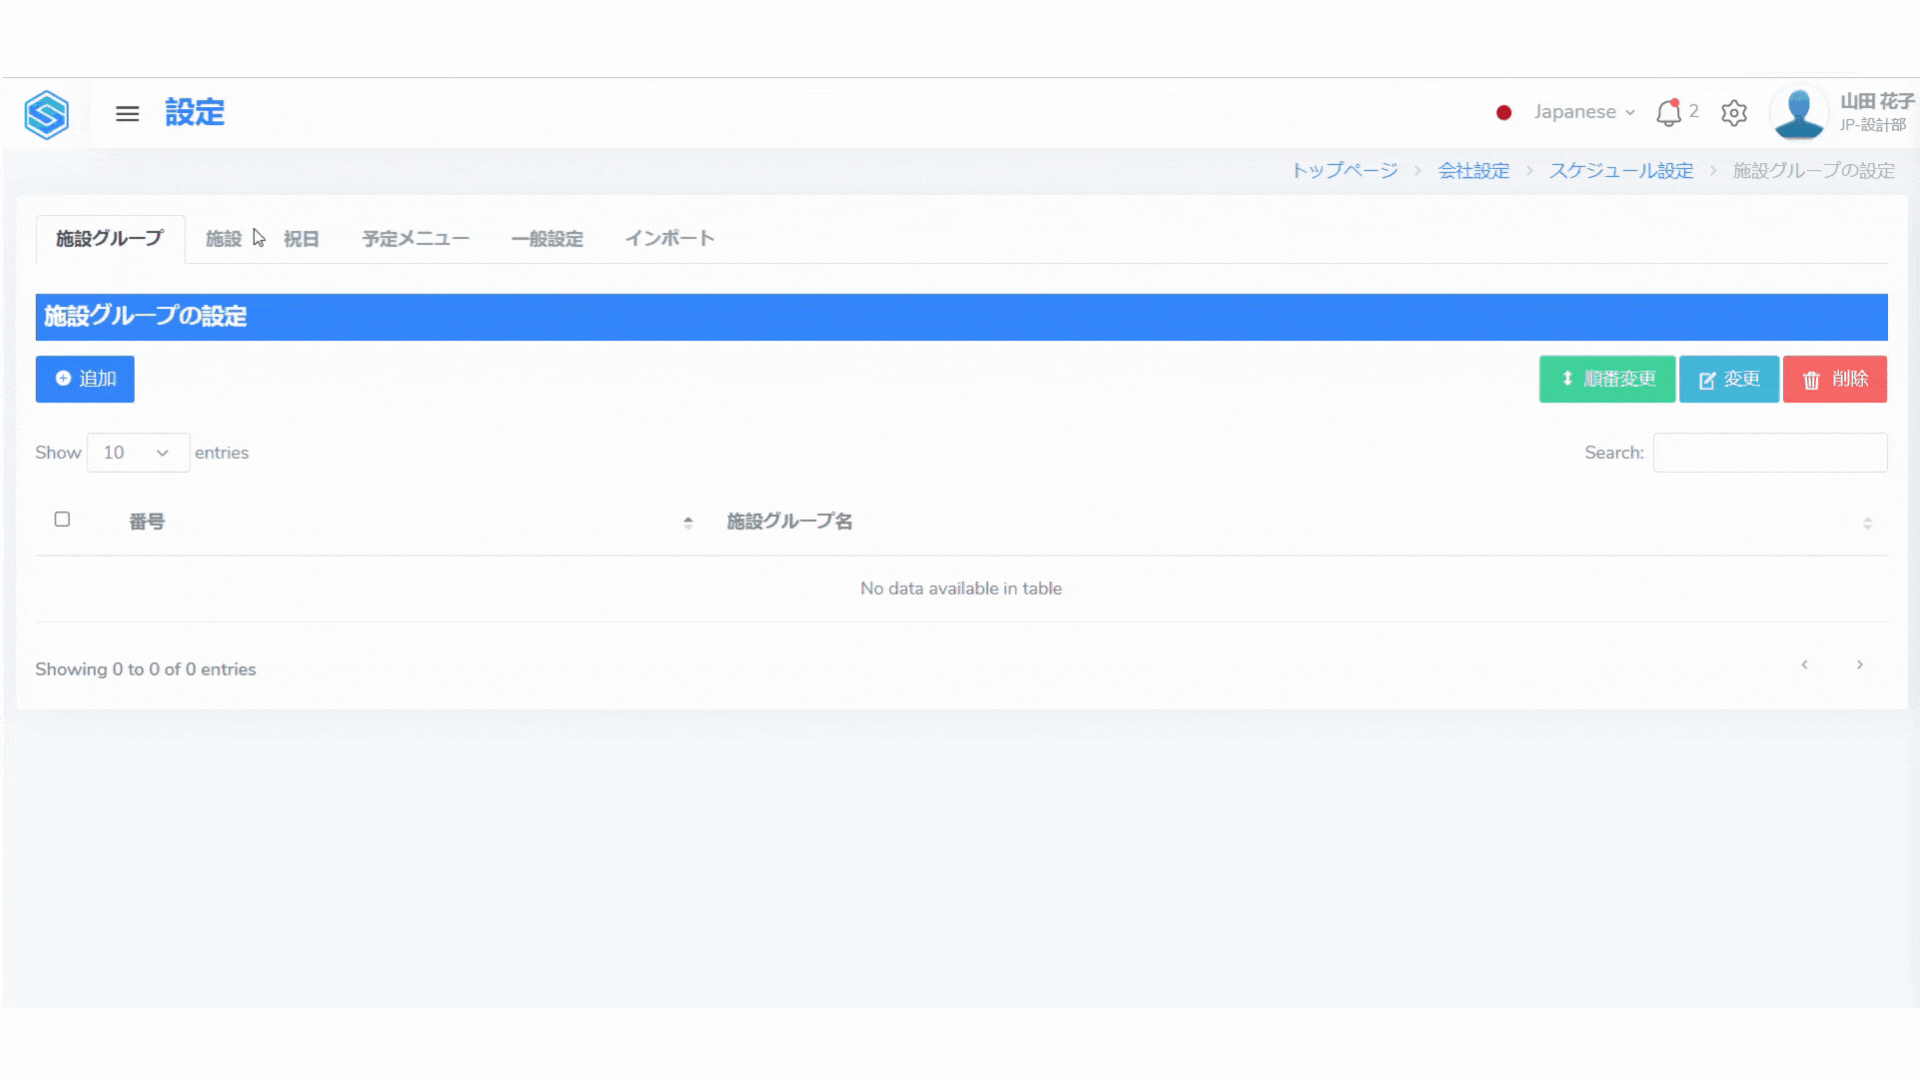Click the blue hexagon app logo
Screen dimensions: 1920x1080
pos(46,114)
